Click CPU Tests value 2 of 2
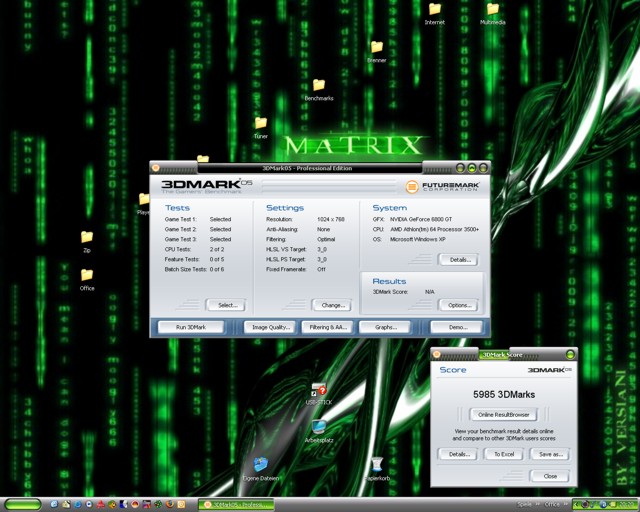Screen dimensions: 640x512 point(217,249)
